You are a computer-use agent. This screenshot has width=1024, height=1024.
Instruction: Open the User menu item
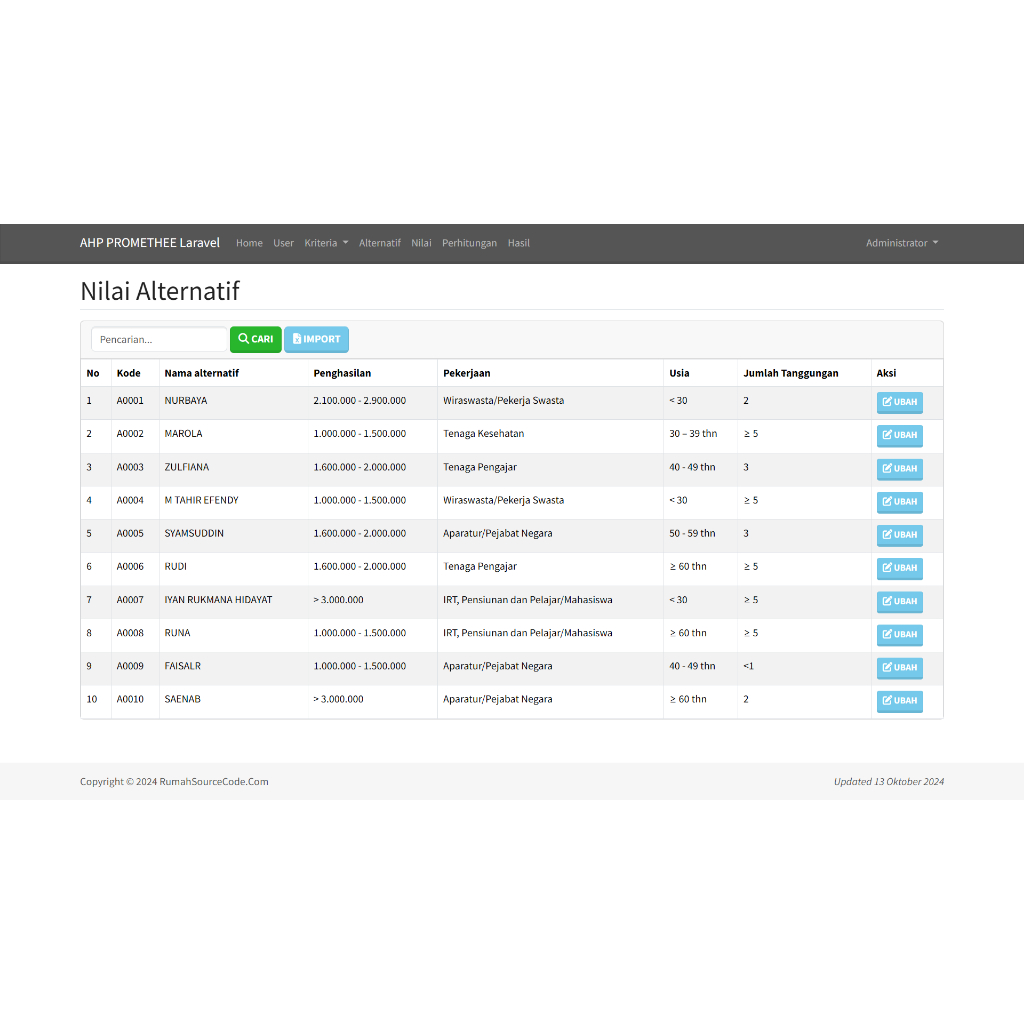click(284, 243)
